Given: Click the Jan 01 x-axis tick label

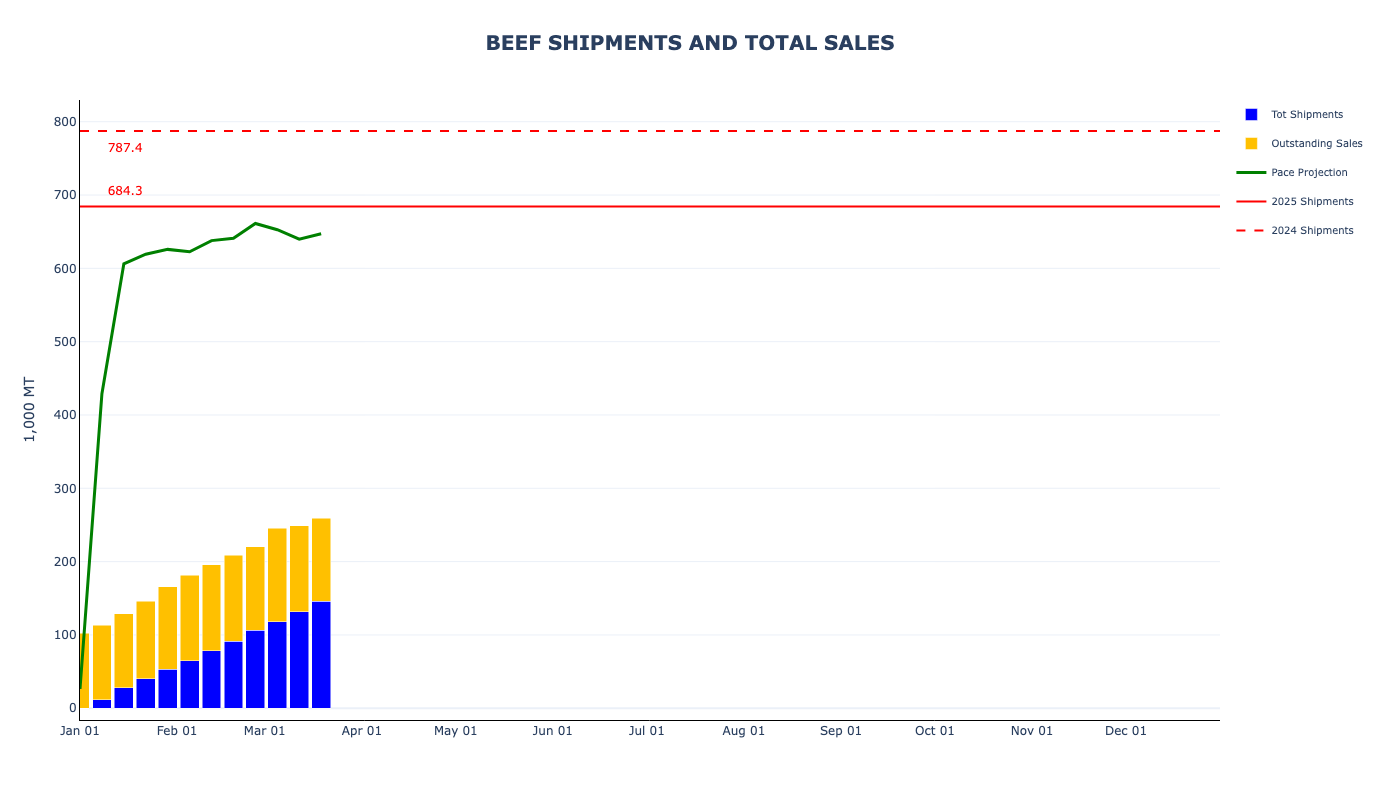Looking at the screenshot, I should (80, 731).
